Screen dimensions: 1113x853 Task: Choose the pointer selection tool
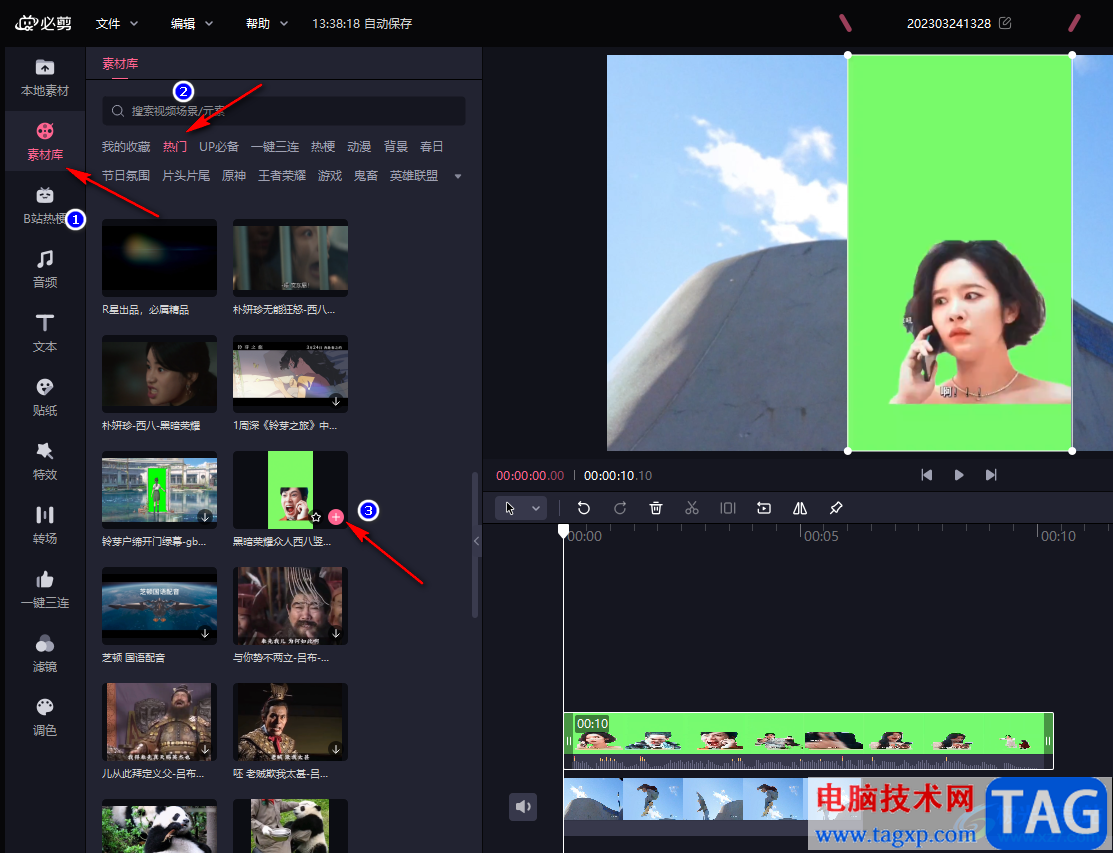click(510, 508)
